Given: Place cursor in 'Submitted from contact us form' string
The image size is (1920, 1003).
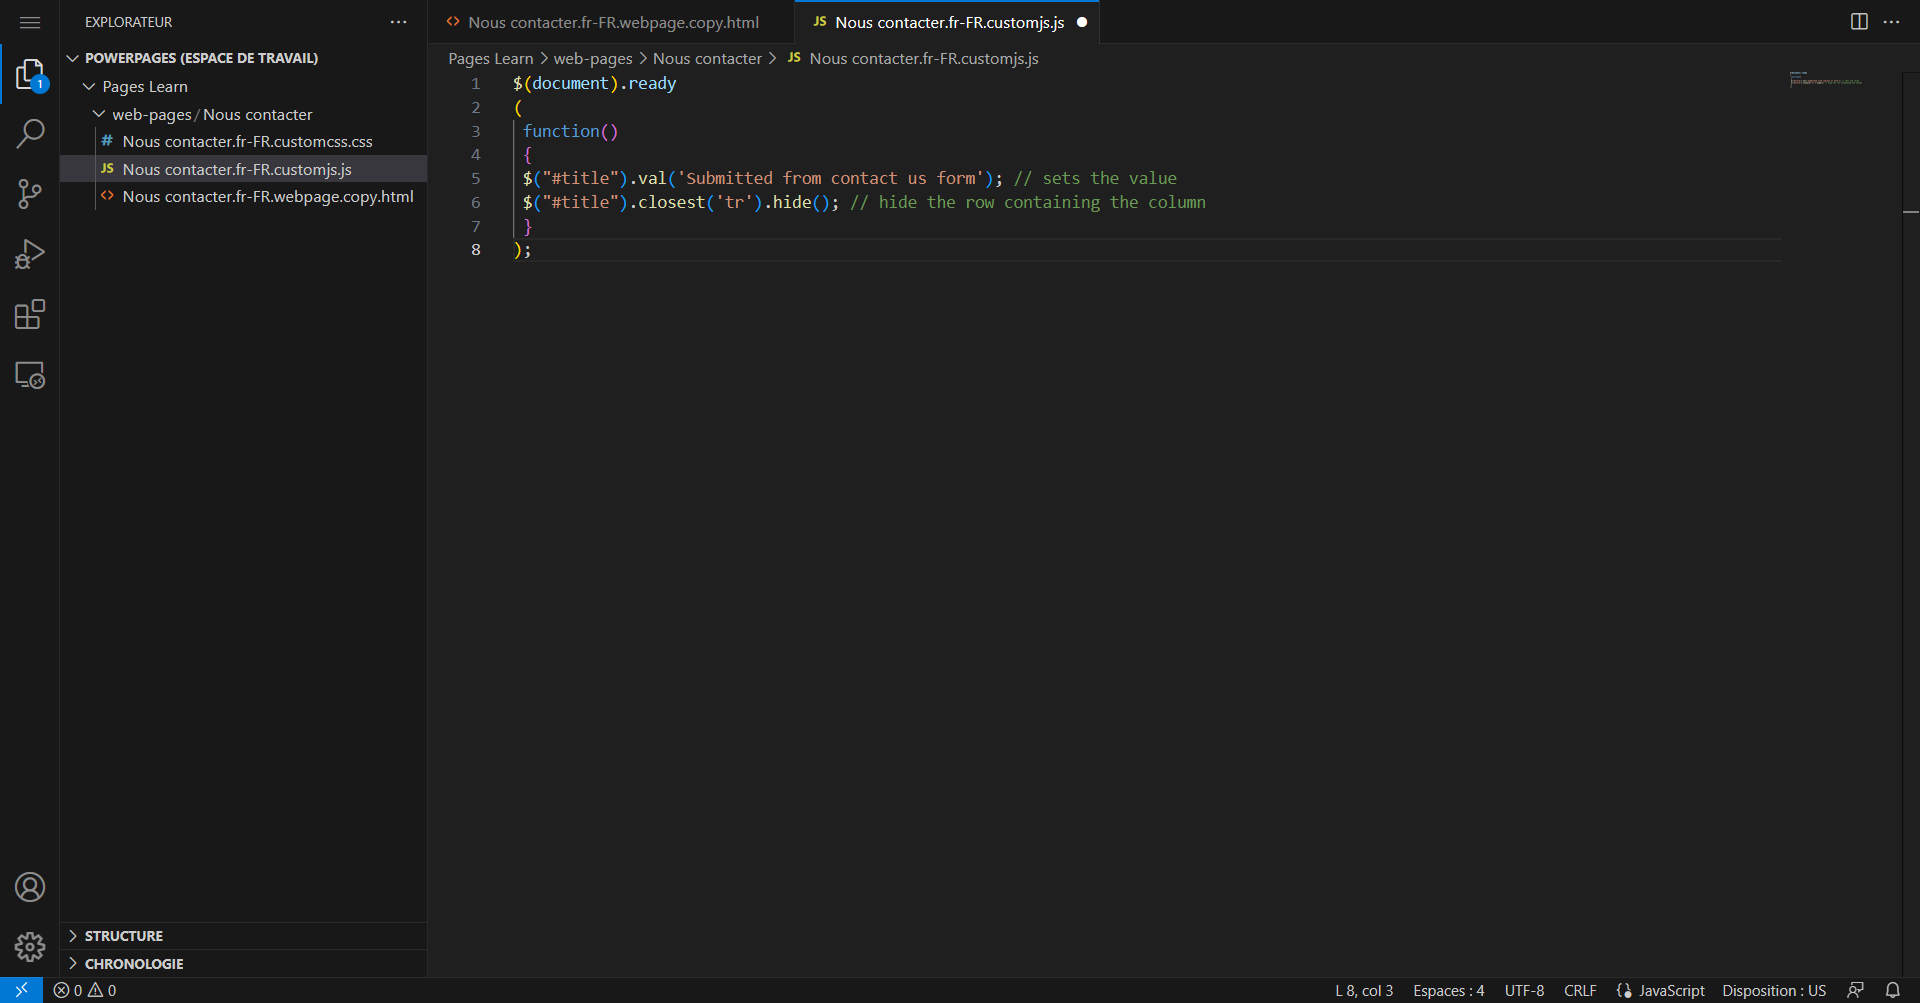Looking at the screenshot, I should point(831,178).
